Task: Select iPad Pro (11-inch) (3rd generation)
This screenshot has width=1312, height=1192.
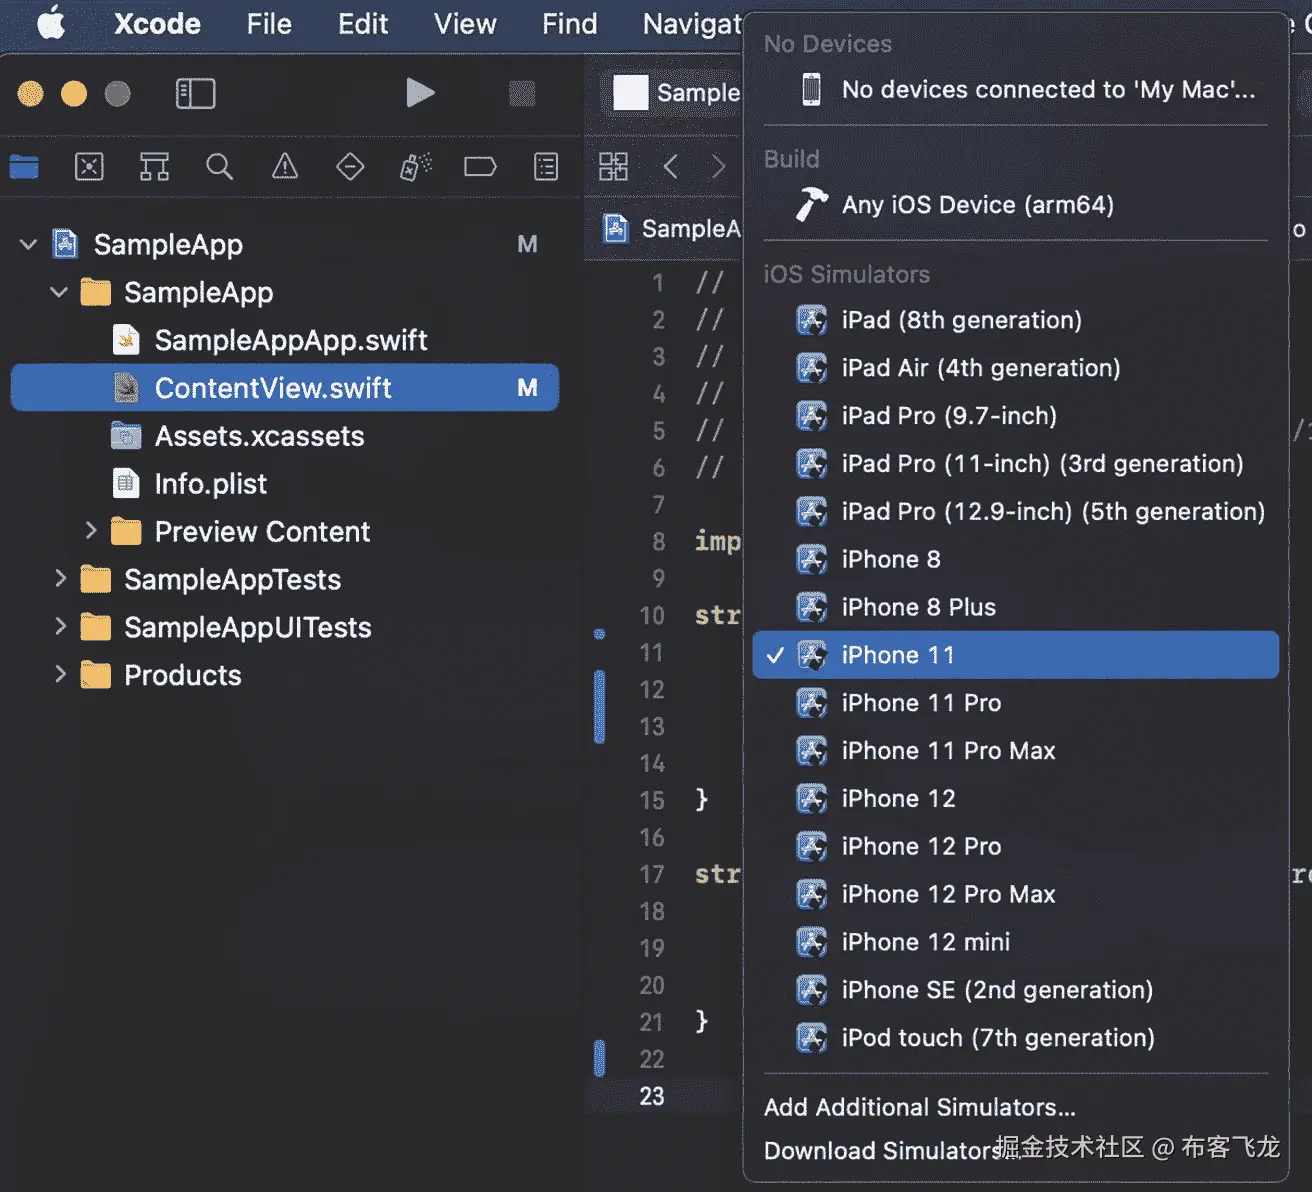Action: tap(1016, 464)
